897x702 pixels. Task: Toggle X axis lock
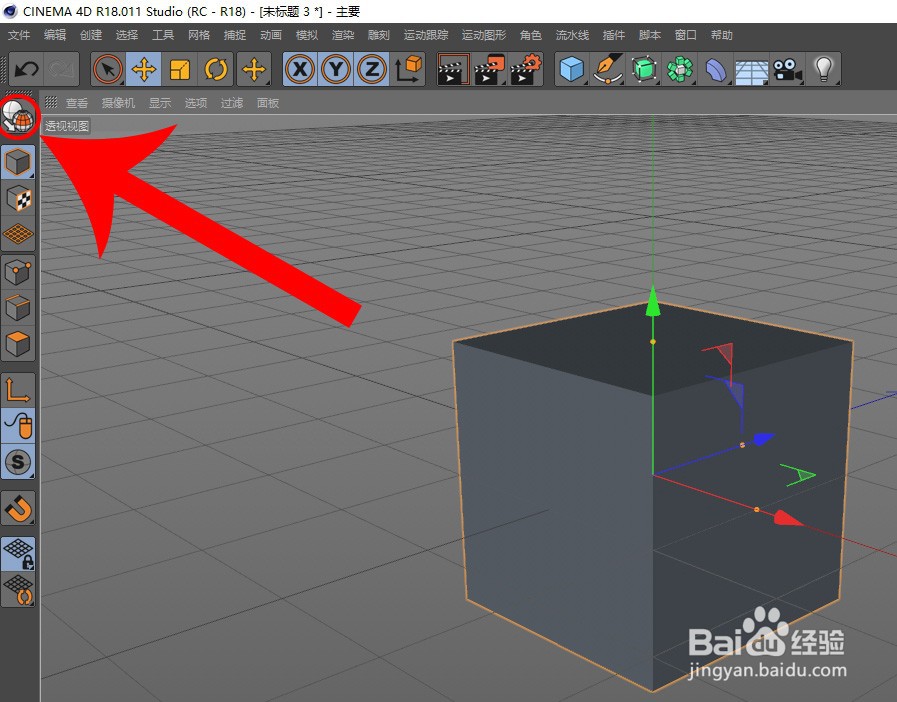pos(300,69)
